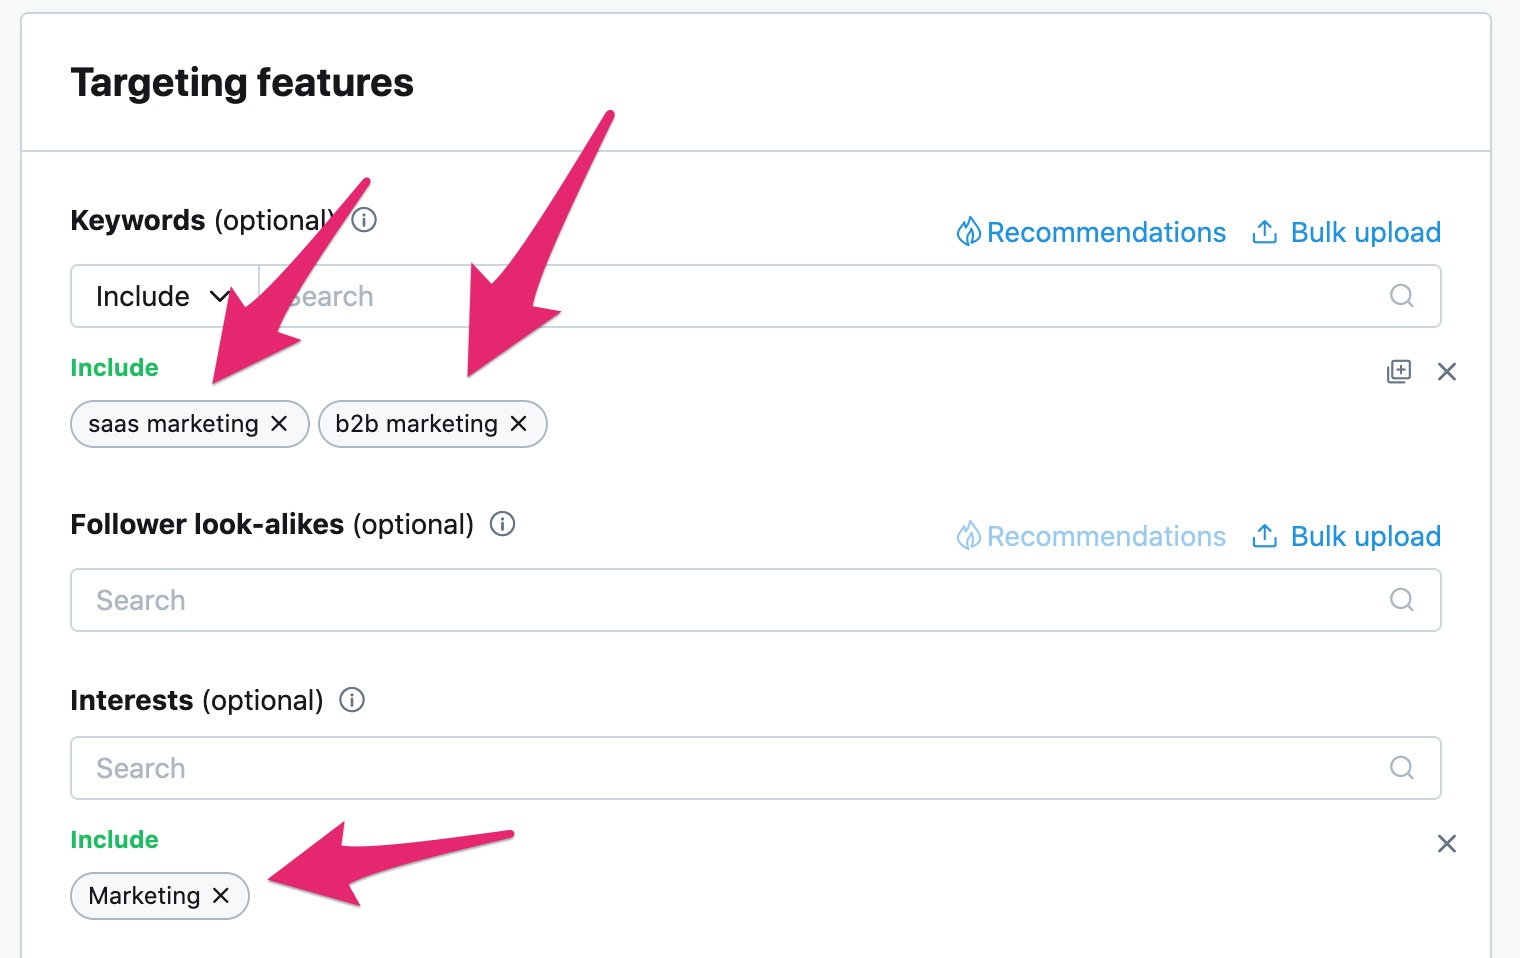Click Bulk upload for Follower look-alikes

(x=1346, y=536)
